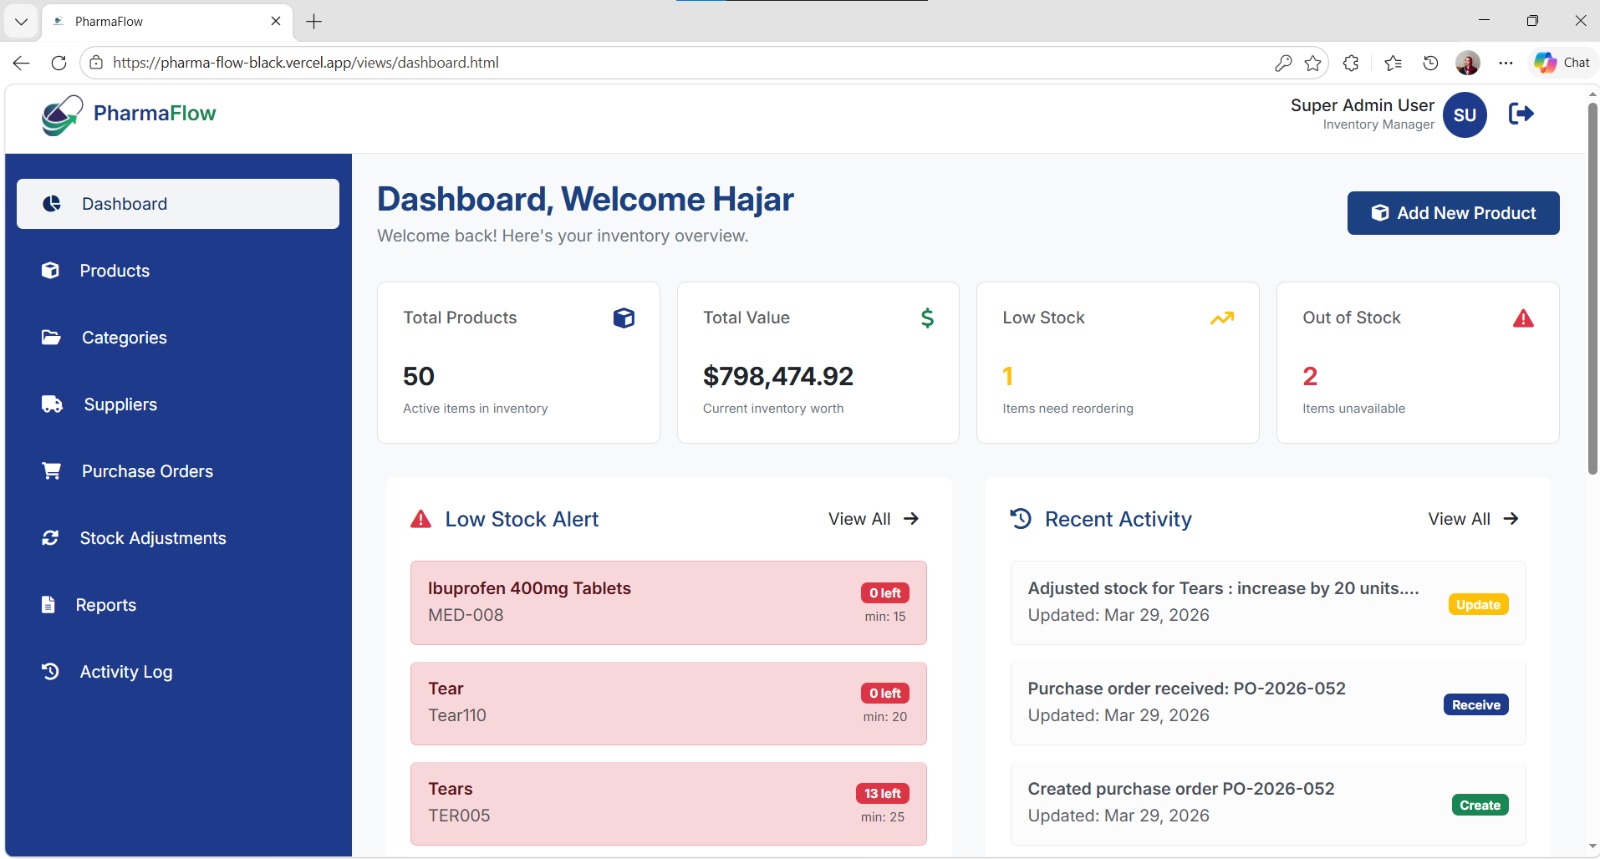
Task: Open the Copilot Chat button
Action: [x=1563, y=63]
